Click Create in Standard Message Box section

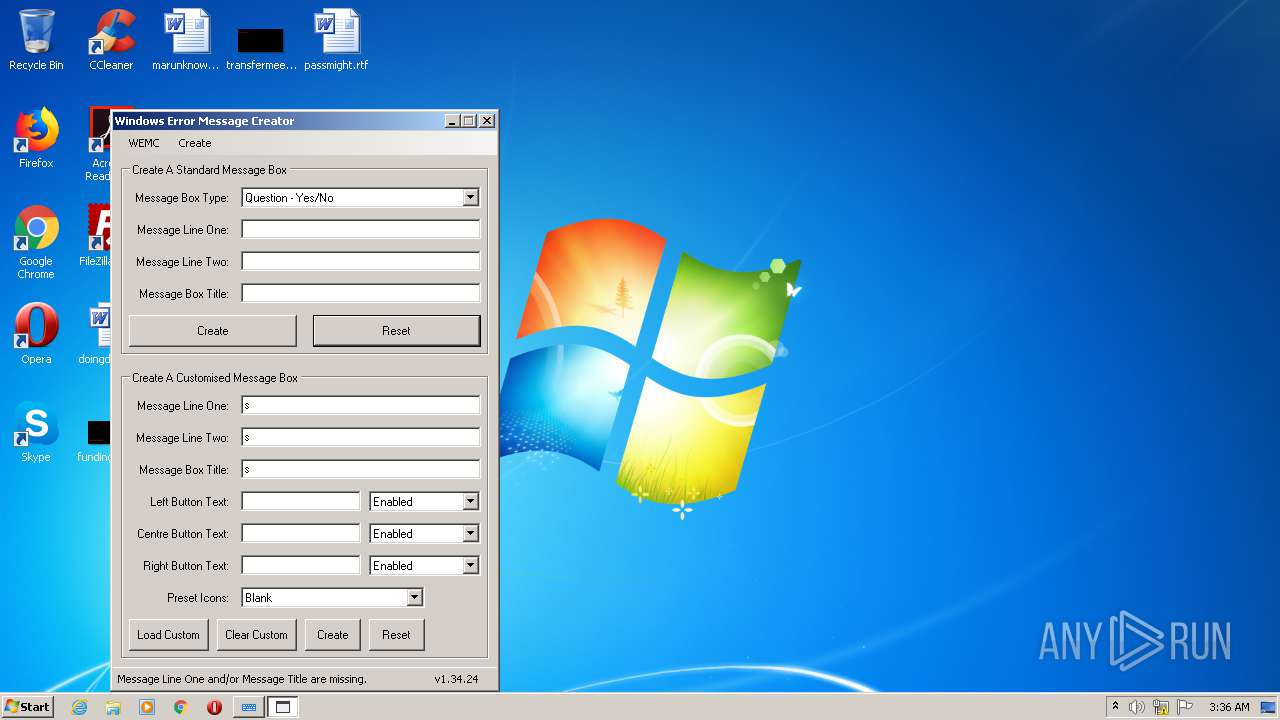coord(213,331)
